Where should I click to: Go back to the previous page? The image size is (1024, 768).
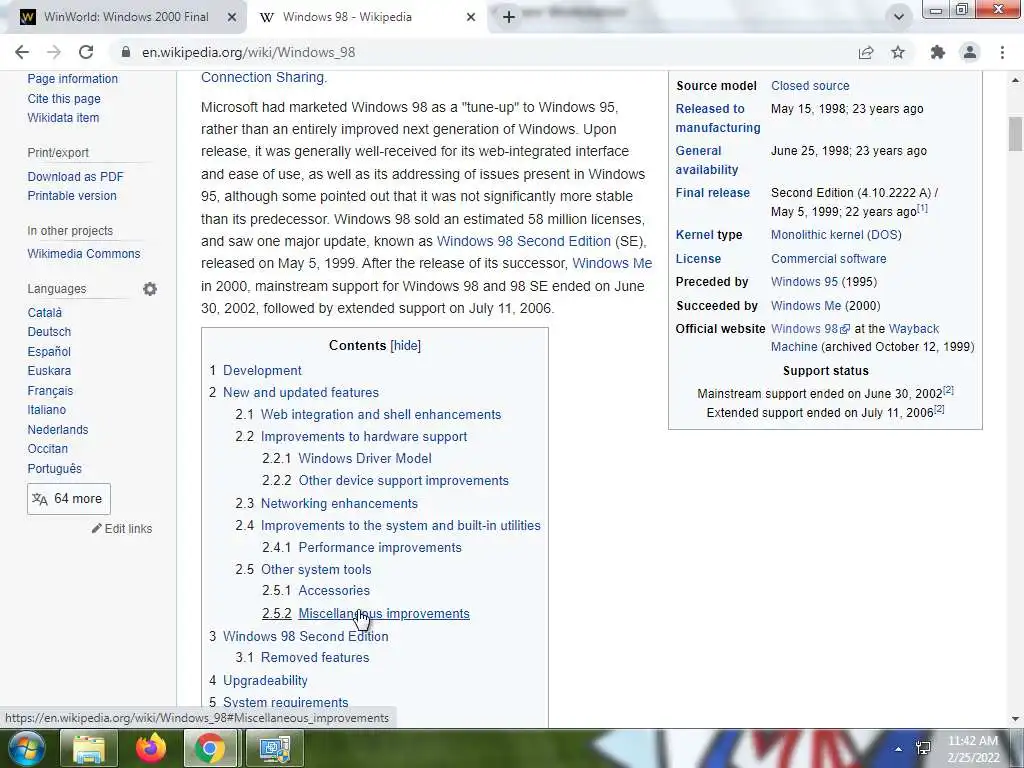(x=22, y=52)
